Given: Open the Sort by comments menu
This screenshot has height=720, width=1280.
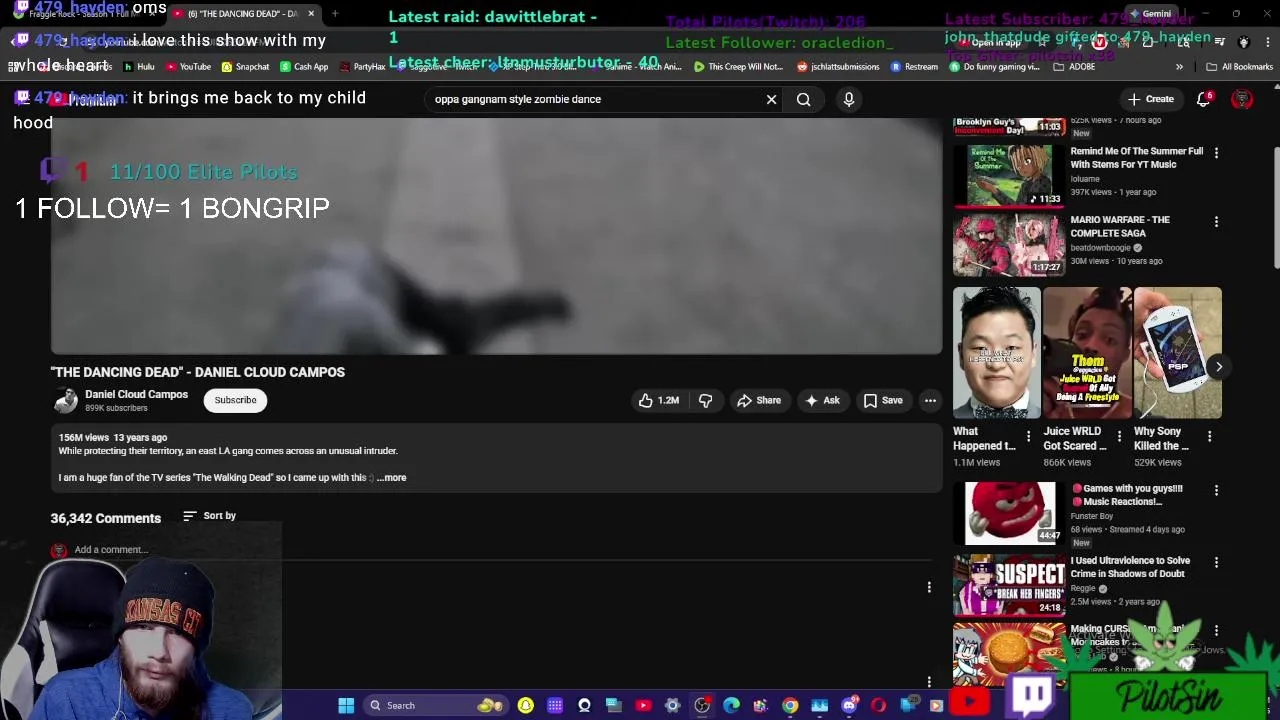Looking at the screenshot, I should [x=210, y=516].
